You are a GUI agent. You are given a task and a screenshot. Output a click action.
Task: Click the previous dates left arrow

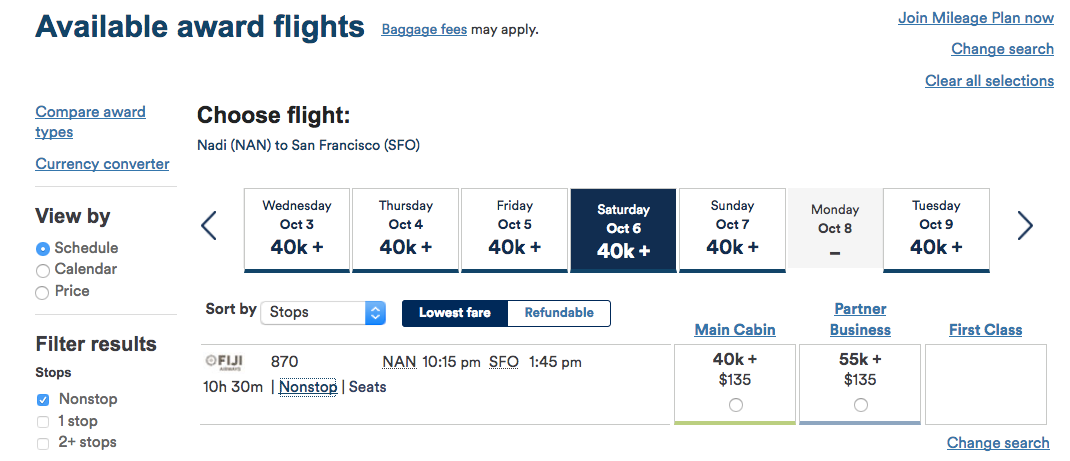pos(209,226)
